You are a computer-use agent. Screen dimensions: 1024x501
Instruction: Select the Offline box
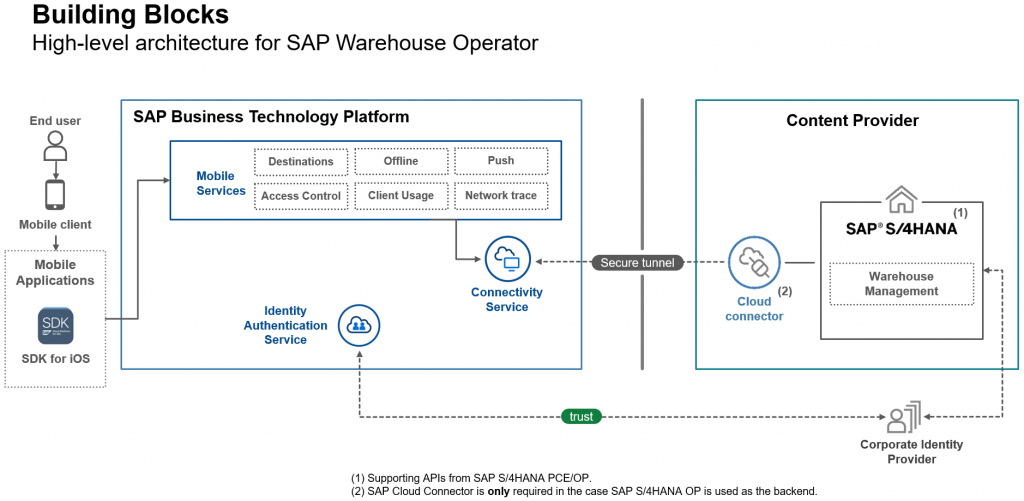pyautogui.click(x=401, y=161)
